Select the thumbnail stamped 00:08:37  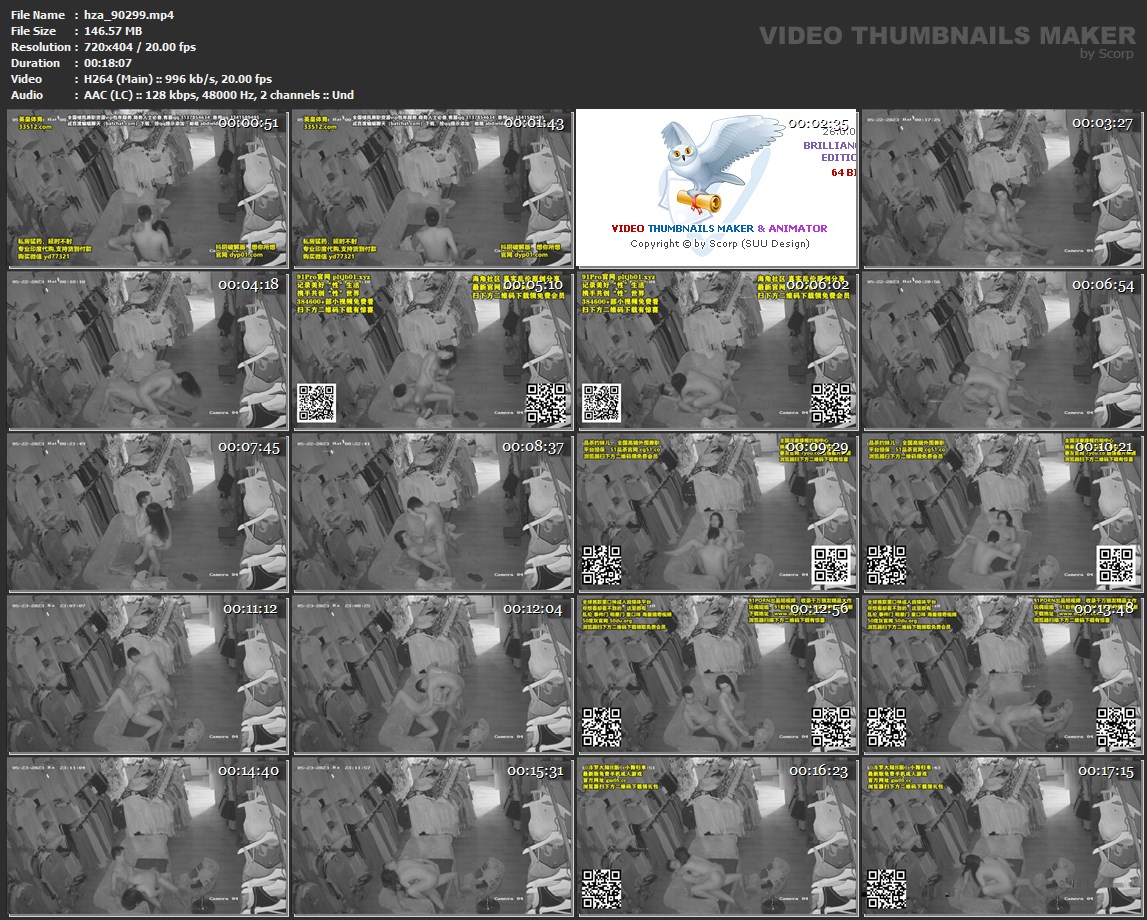432,513
